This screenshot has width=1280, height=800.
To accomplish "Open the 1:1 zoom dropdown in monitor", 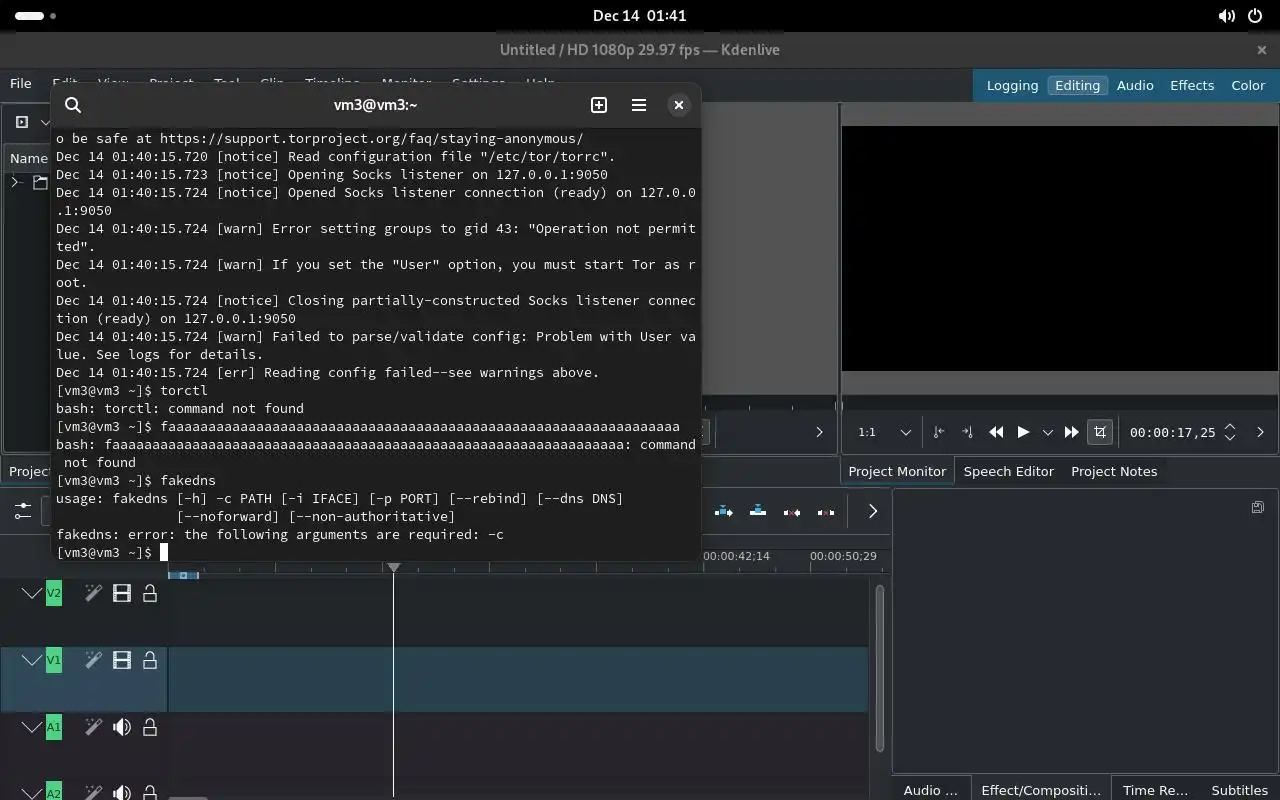I will [885, 432].
